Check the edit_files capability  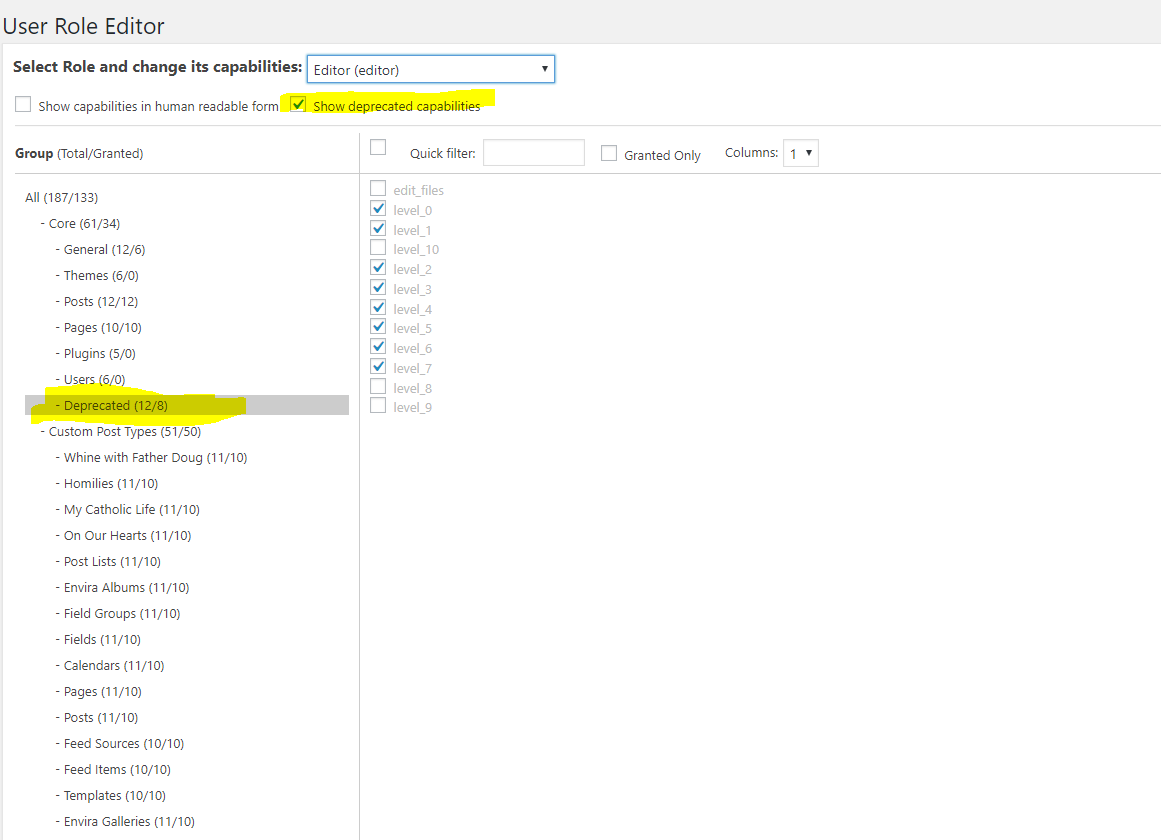point(378,189)
